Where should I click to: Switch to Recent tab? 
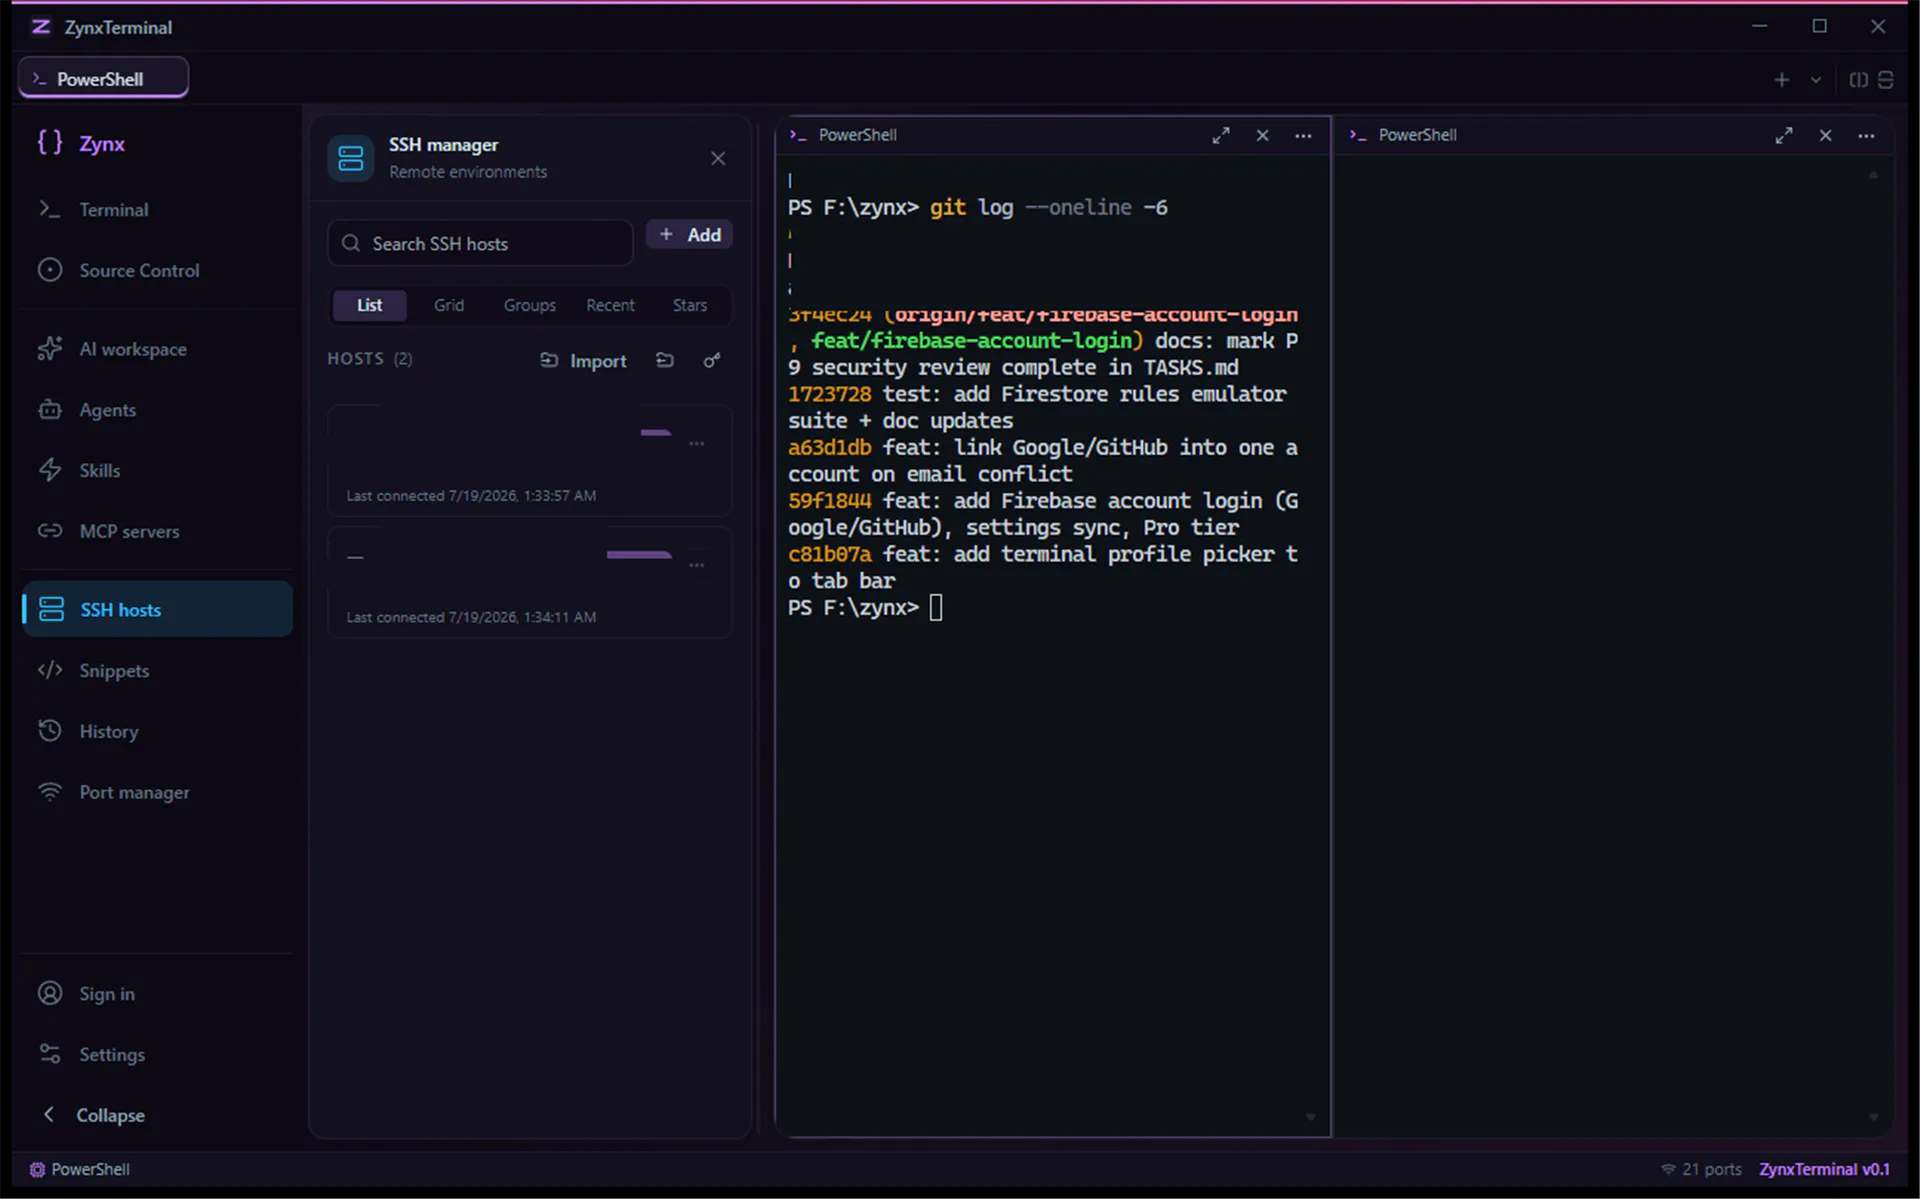(x=610, y=305)
